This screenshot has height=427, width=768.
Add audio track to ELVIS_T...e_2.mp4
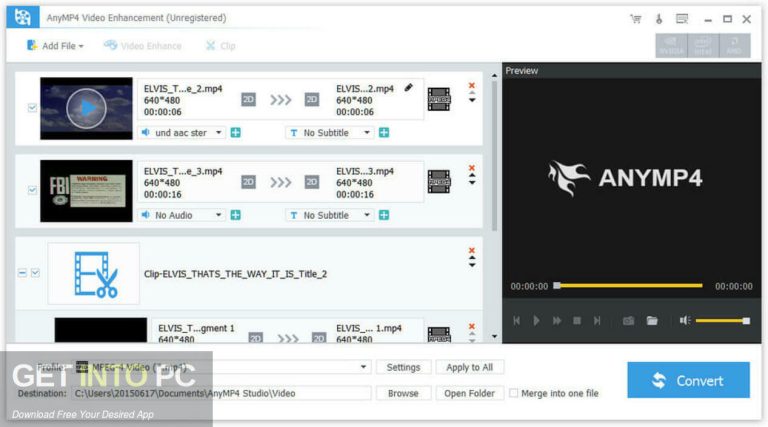point(236,133)
